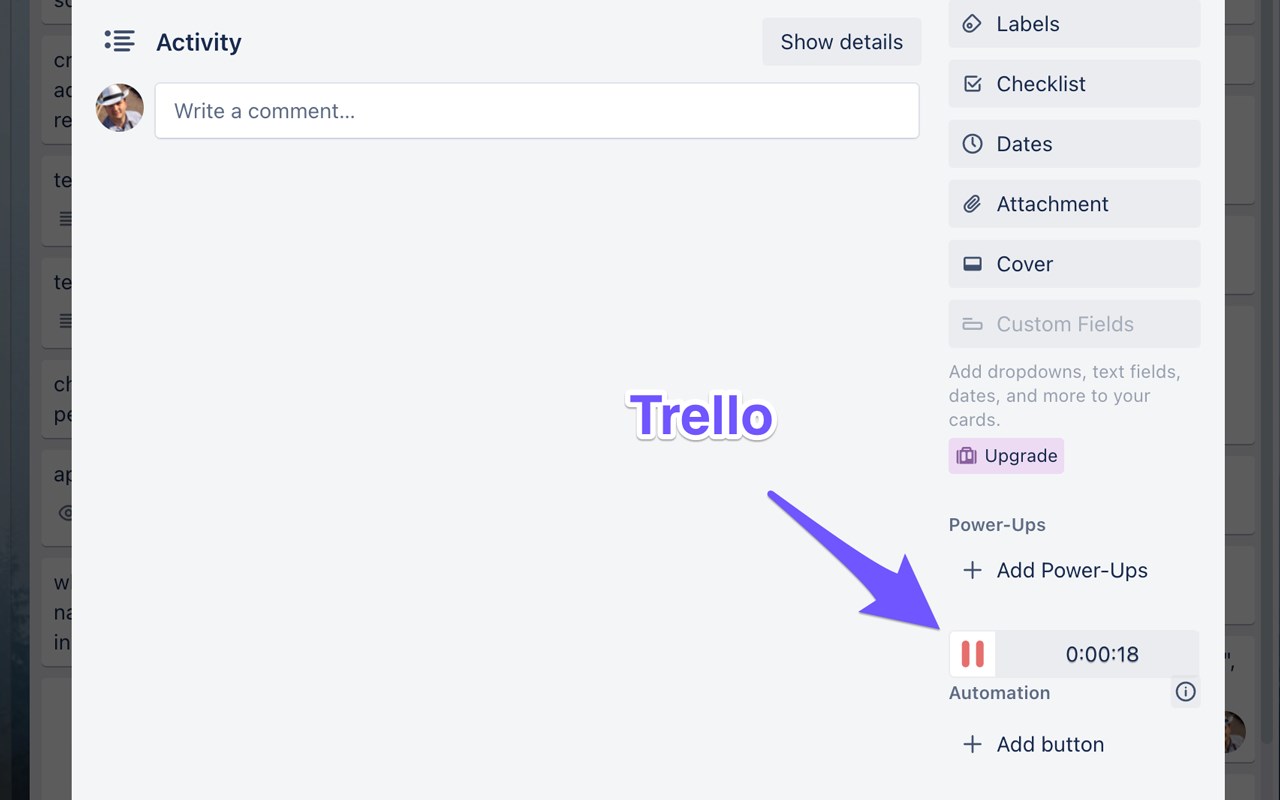Open Add button under Automation
Image resolution: width=1280 pixels, height=800 pixels.
tap(1033, 745)
